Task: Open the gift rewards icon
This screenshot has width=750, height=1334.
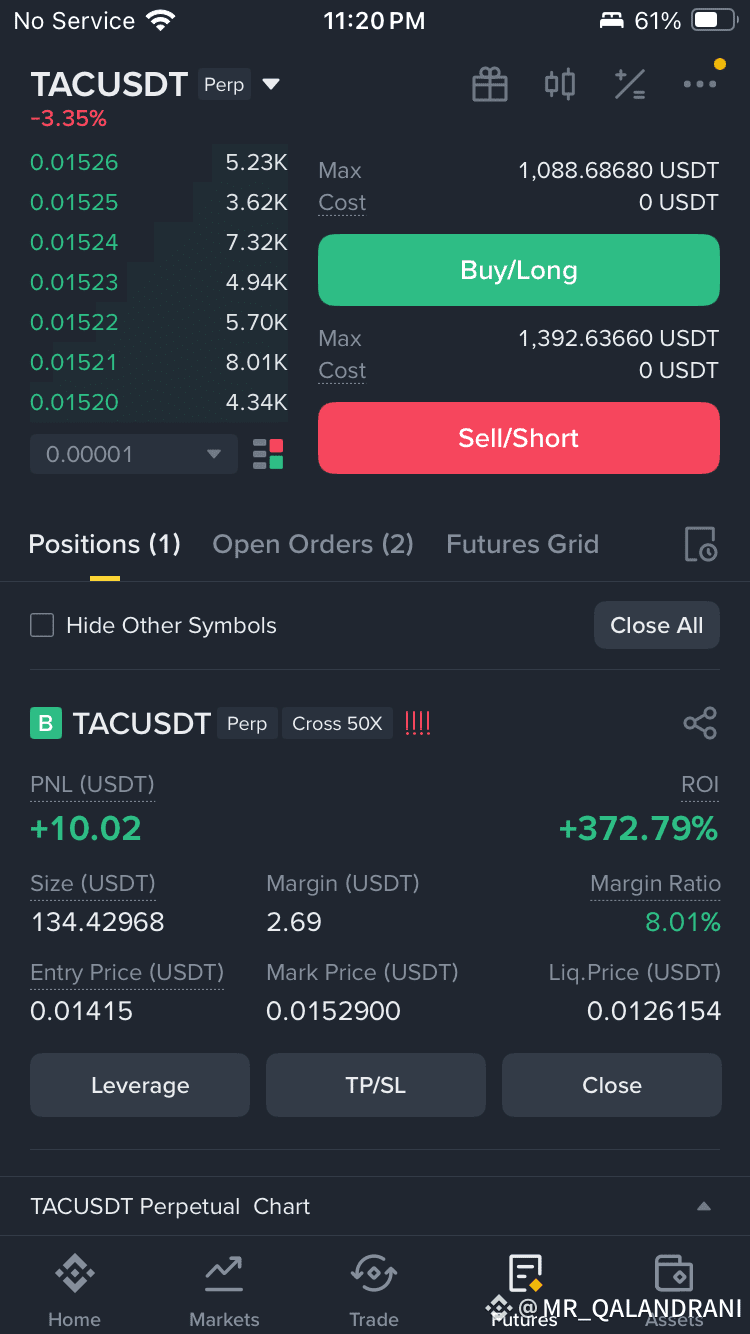Action: click(490, 85)
